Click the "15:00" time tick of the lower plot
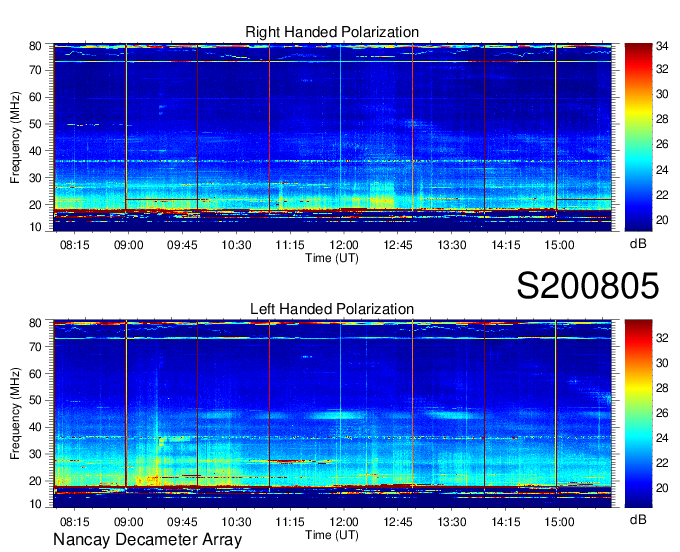Image resolution: width=680 pixels, height=552 pixels. tap(559, 522)
